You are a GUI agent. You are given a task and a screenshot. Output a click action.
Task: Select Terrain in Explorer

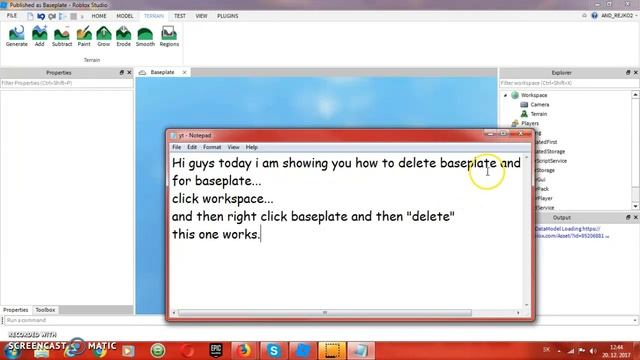(539, 114)
